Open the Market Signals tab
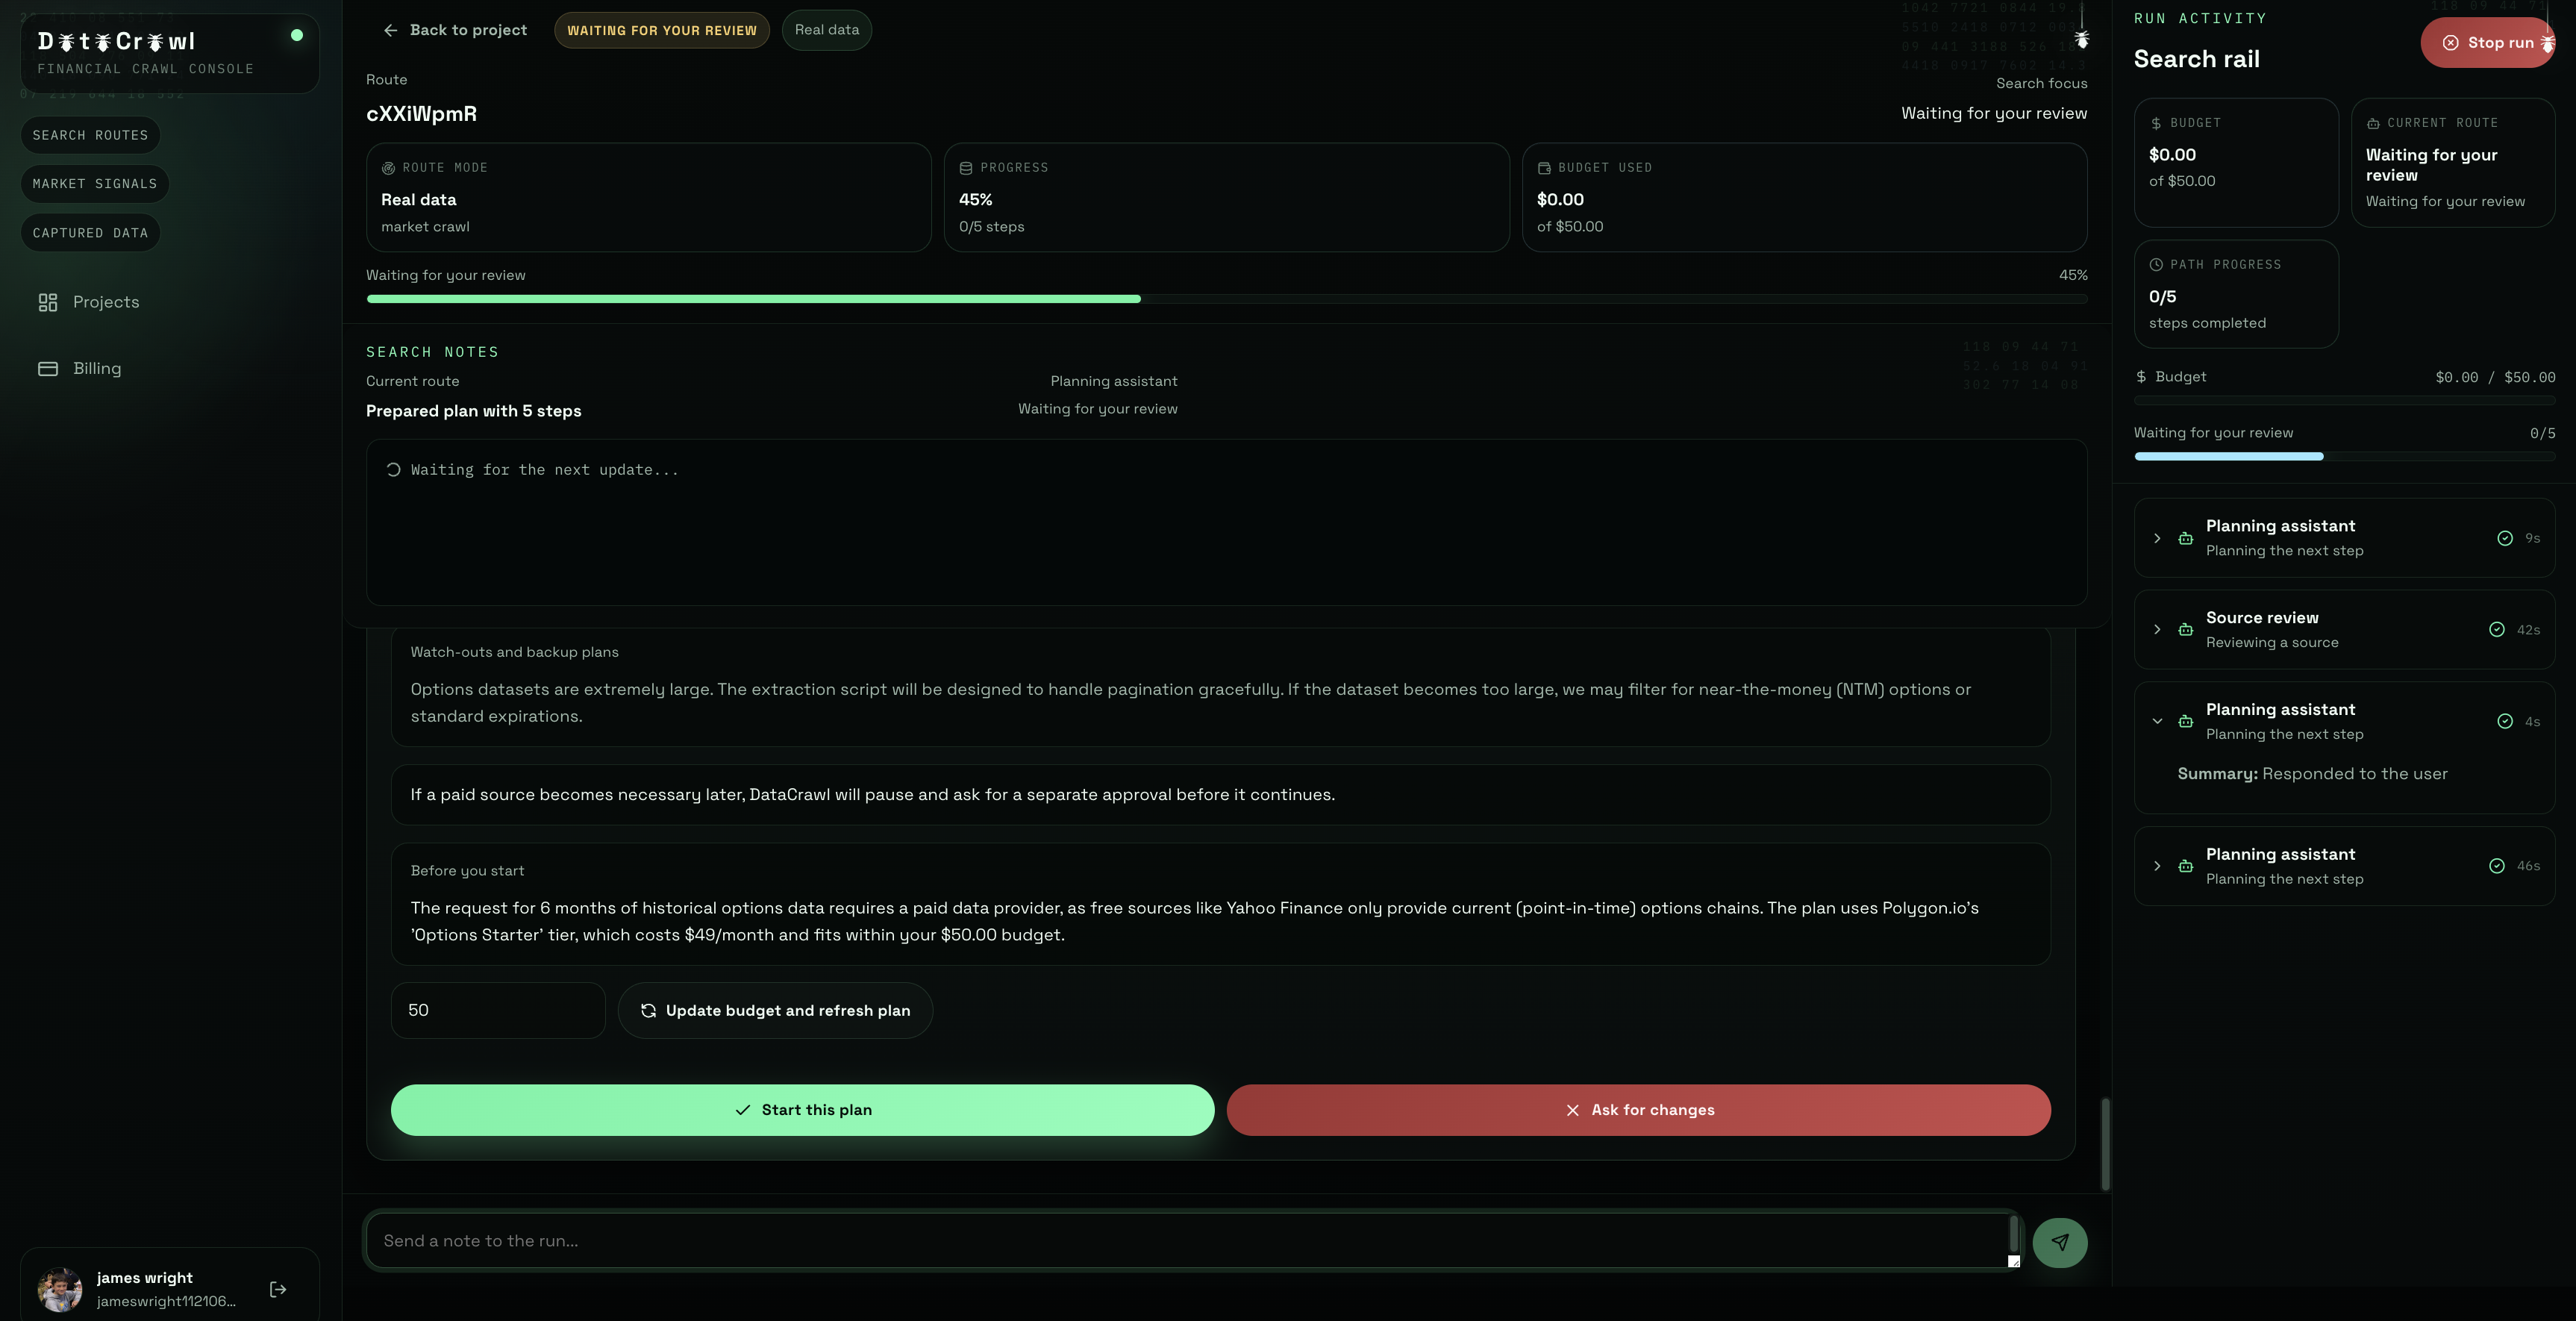Image resolution: width=2576 pixels, height=1321 pixels. click(x=95, y=184)
